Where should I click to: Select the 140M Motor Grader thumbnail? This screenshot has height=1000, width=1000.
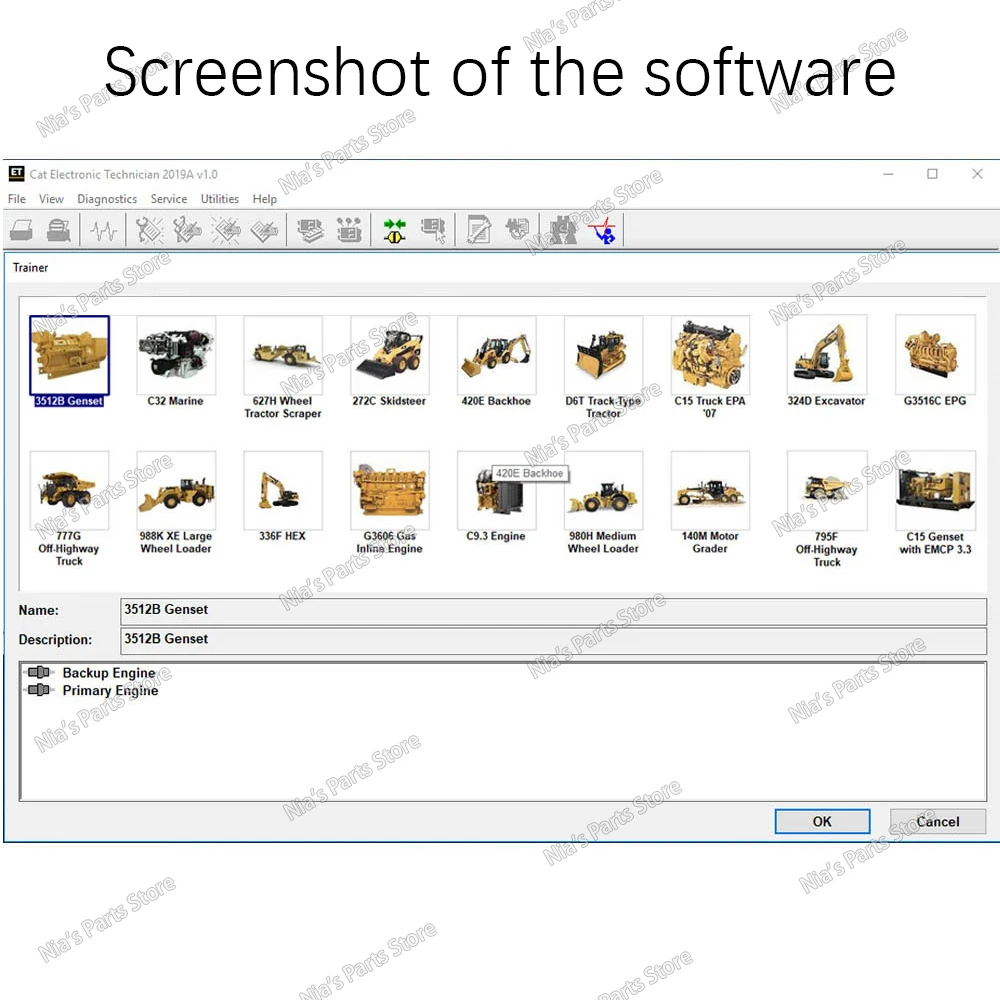tap(710, 490)
